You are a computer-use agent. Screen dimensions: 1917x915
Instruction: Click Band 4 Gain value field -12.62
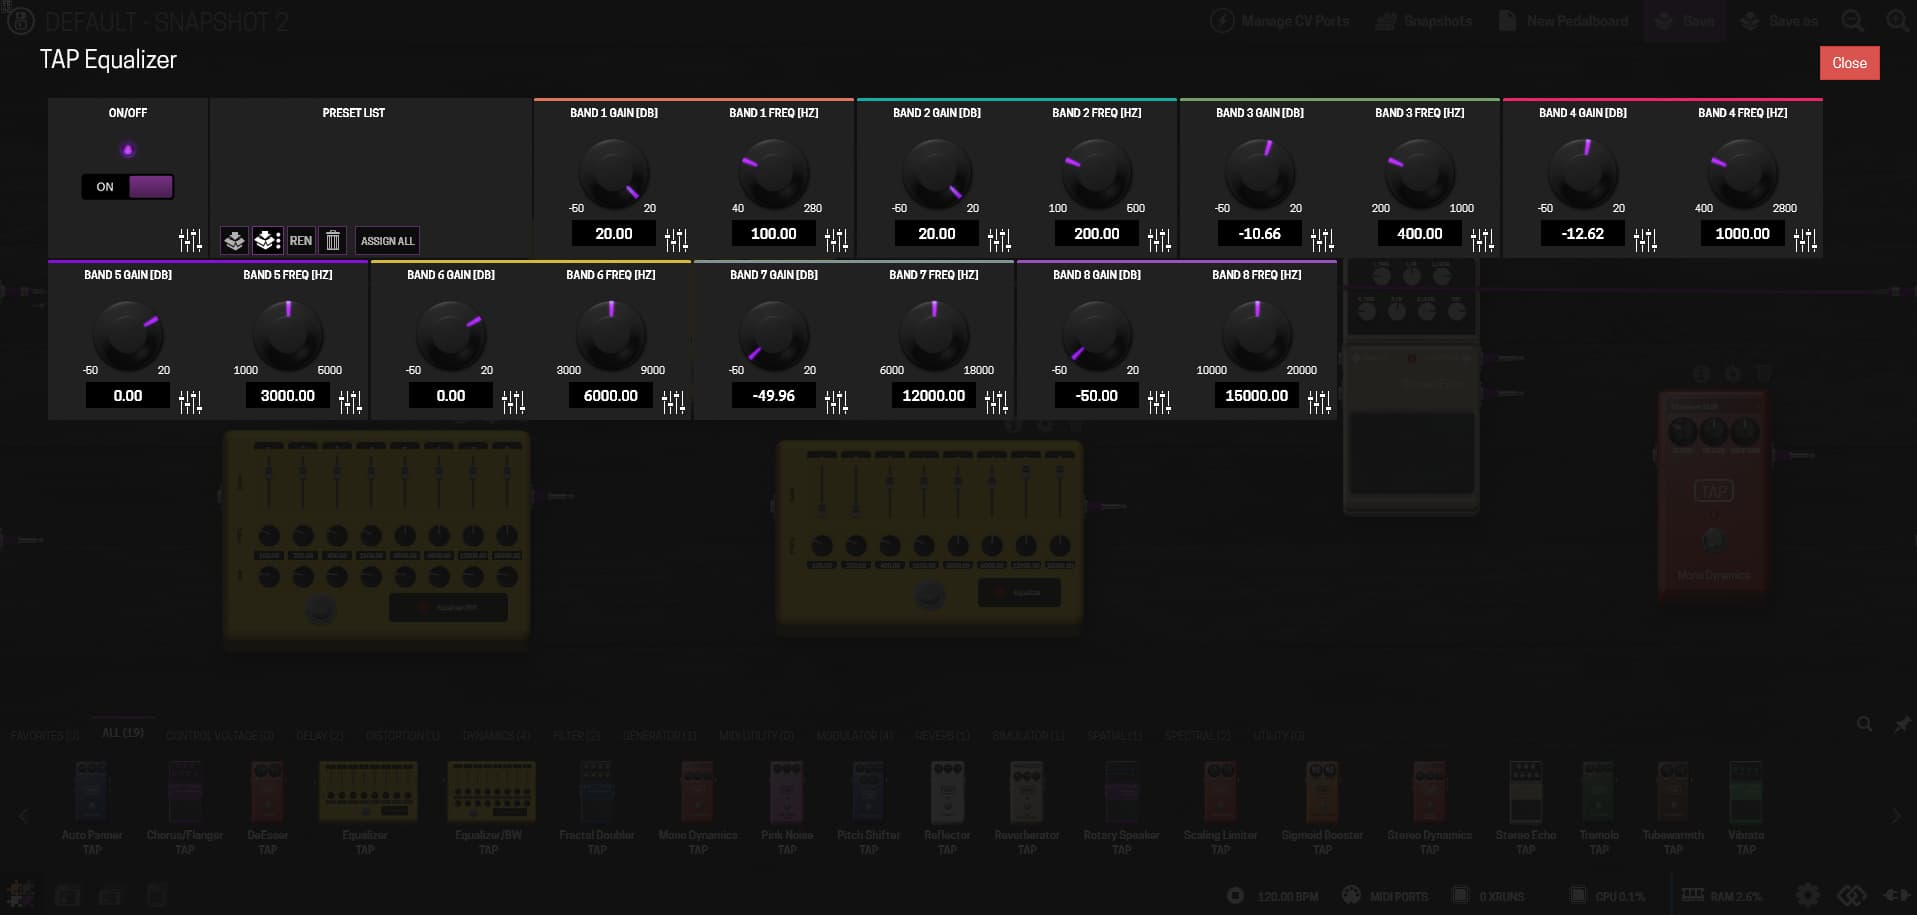[x=1583, y=234]
